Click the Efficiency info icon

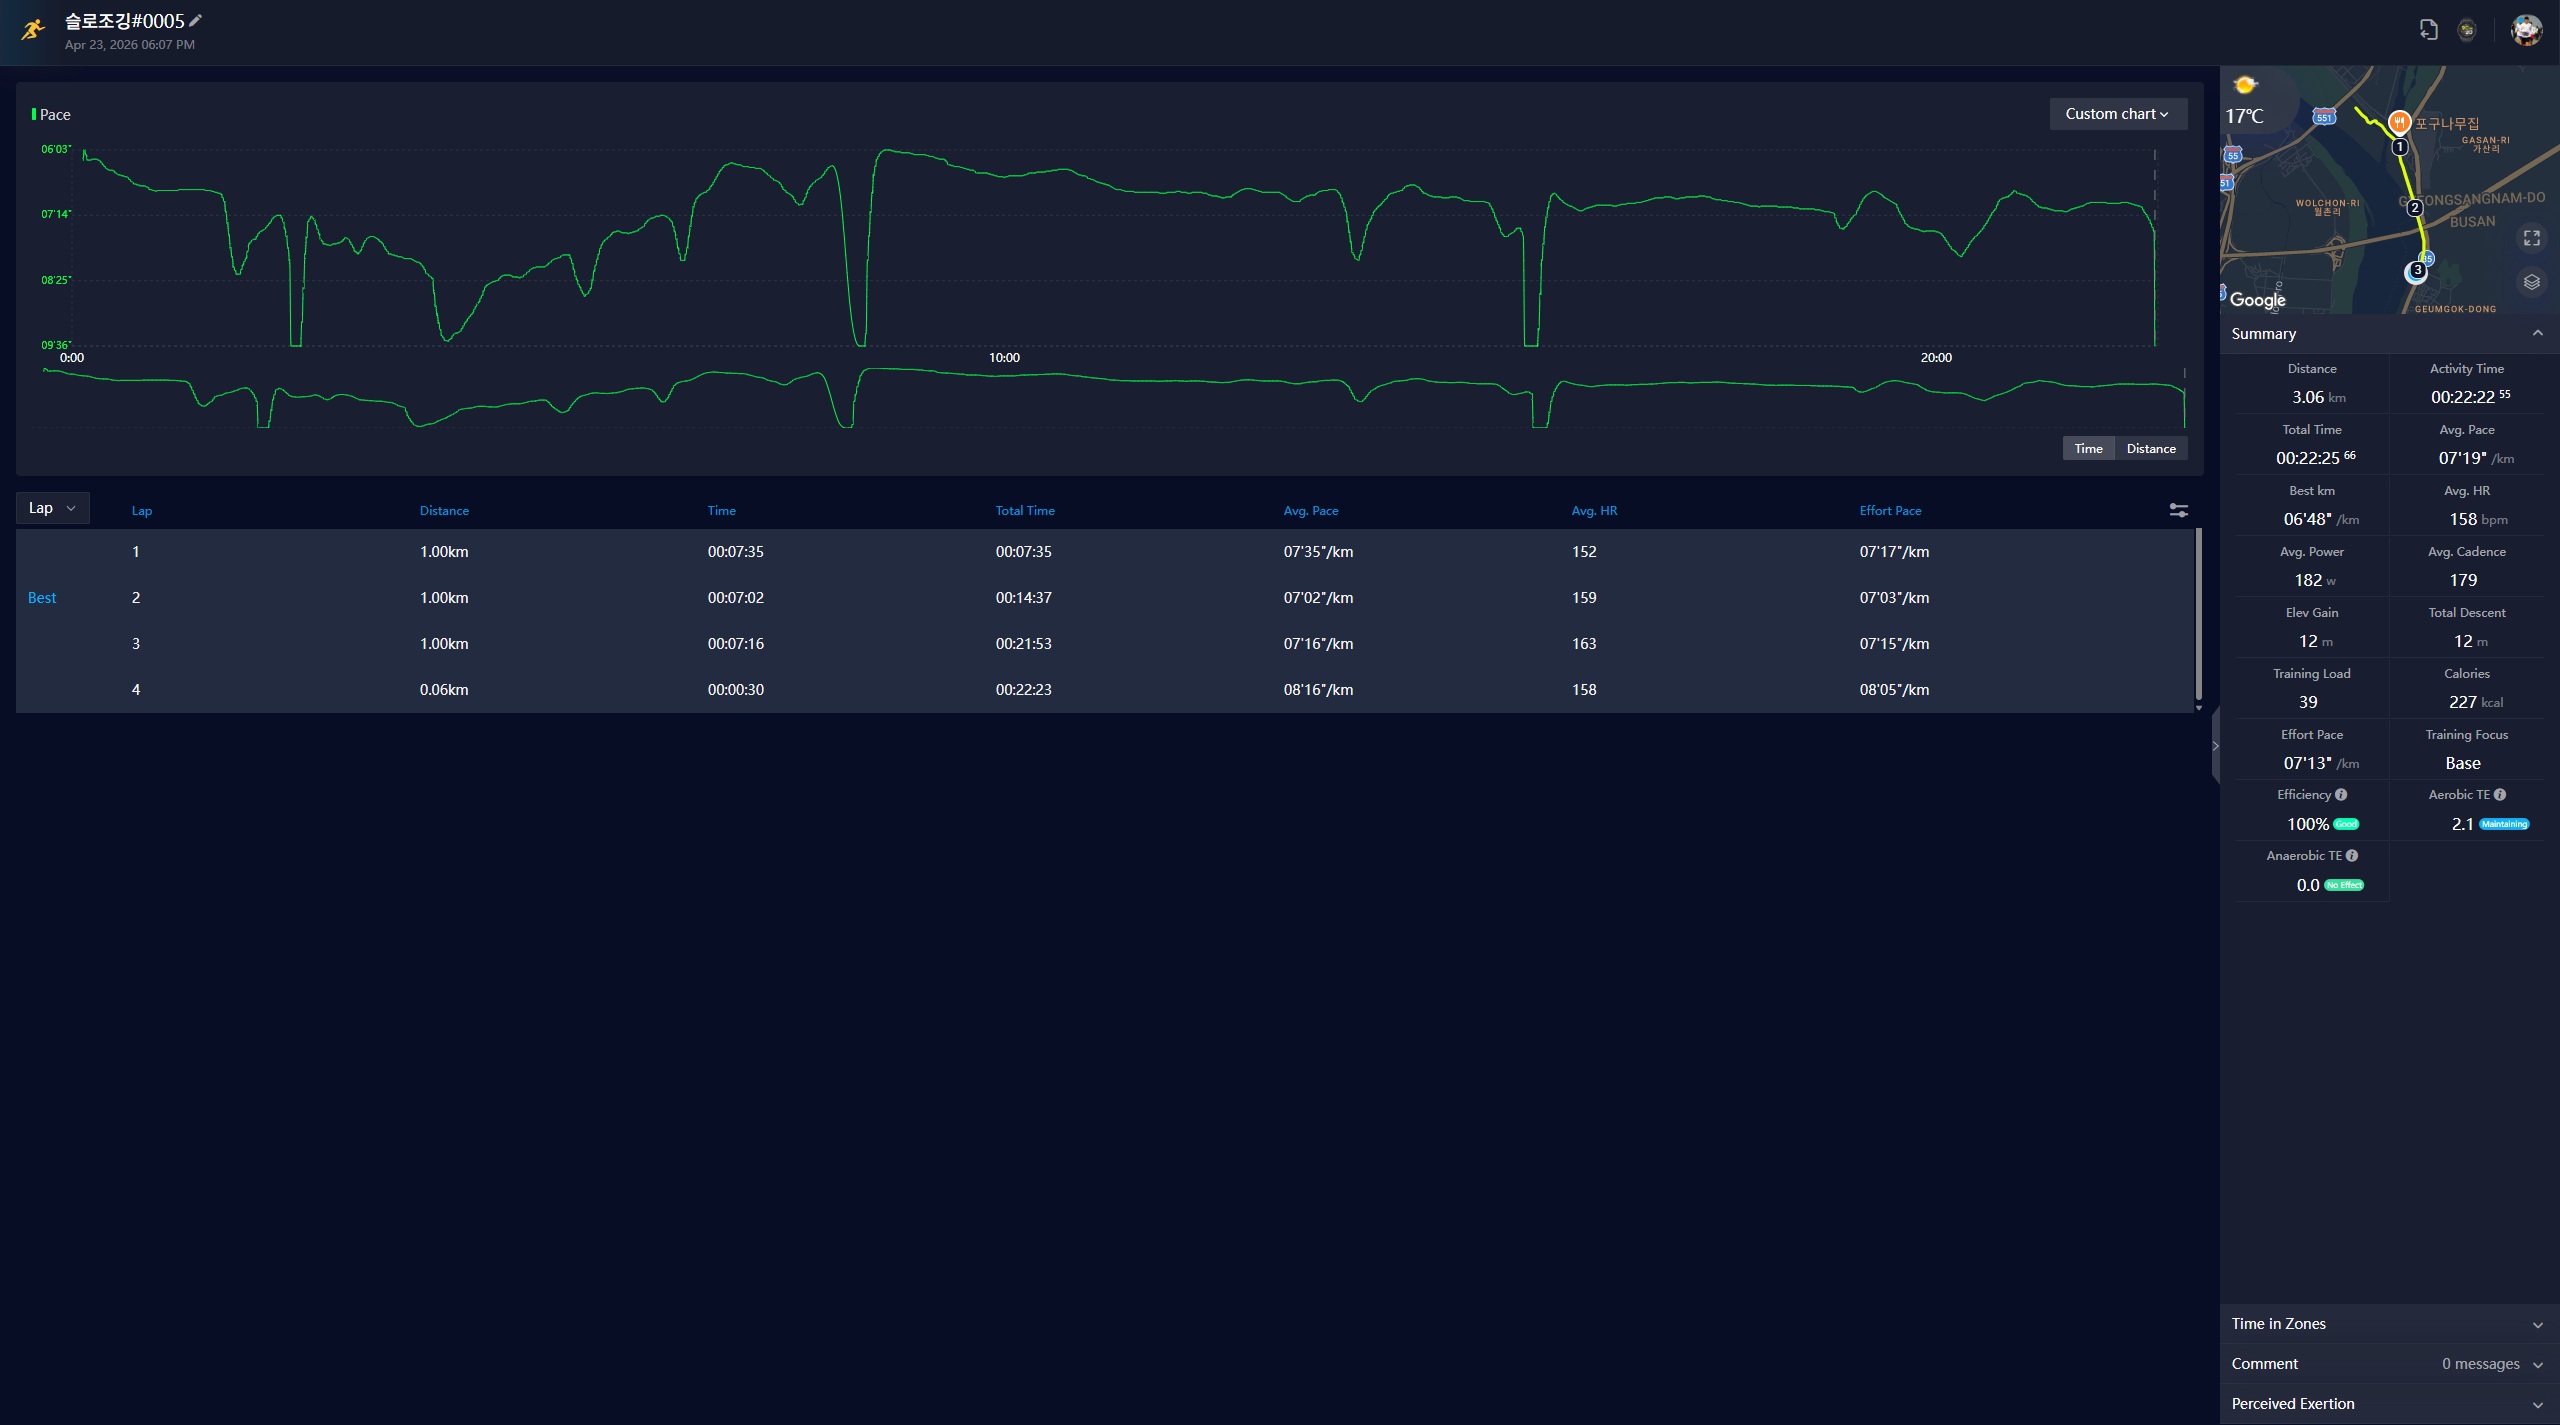click(2341, 795)
